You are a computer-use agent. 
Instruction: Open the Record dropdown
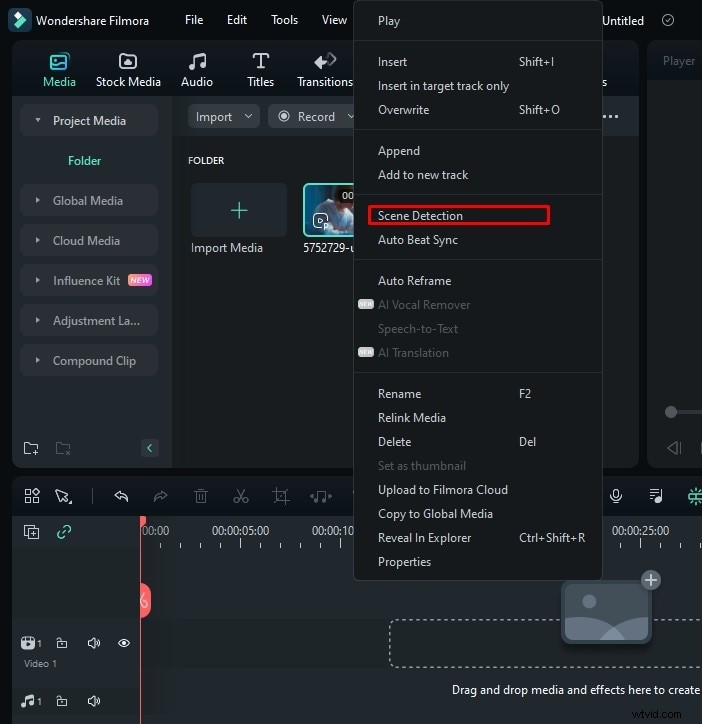pos(312,116)
